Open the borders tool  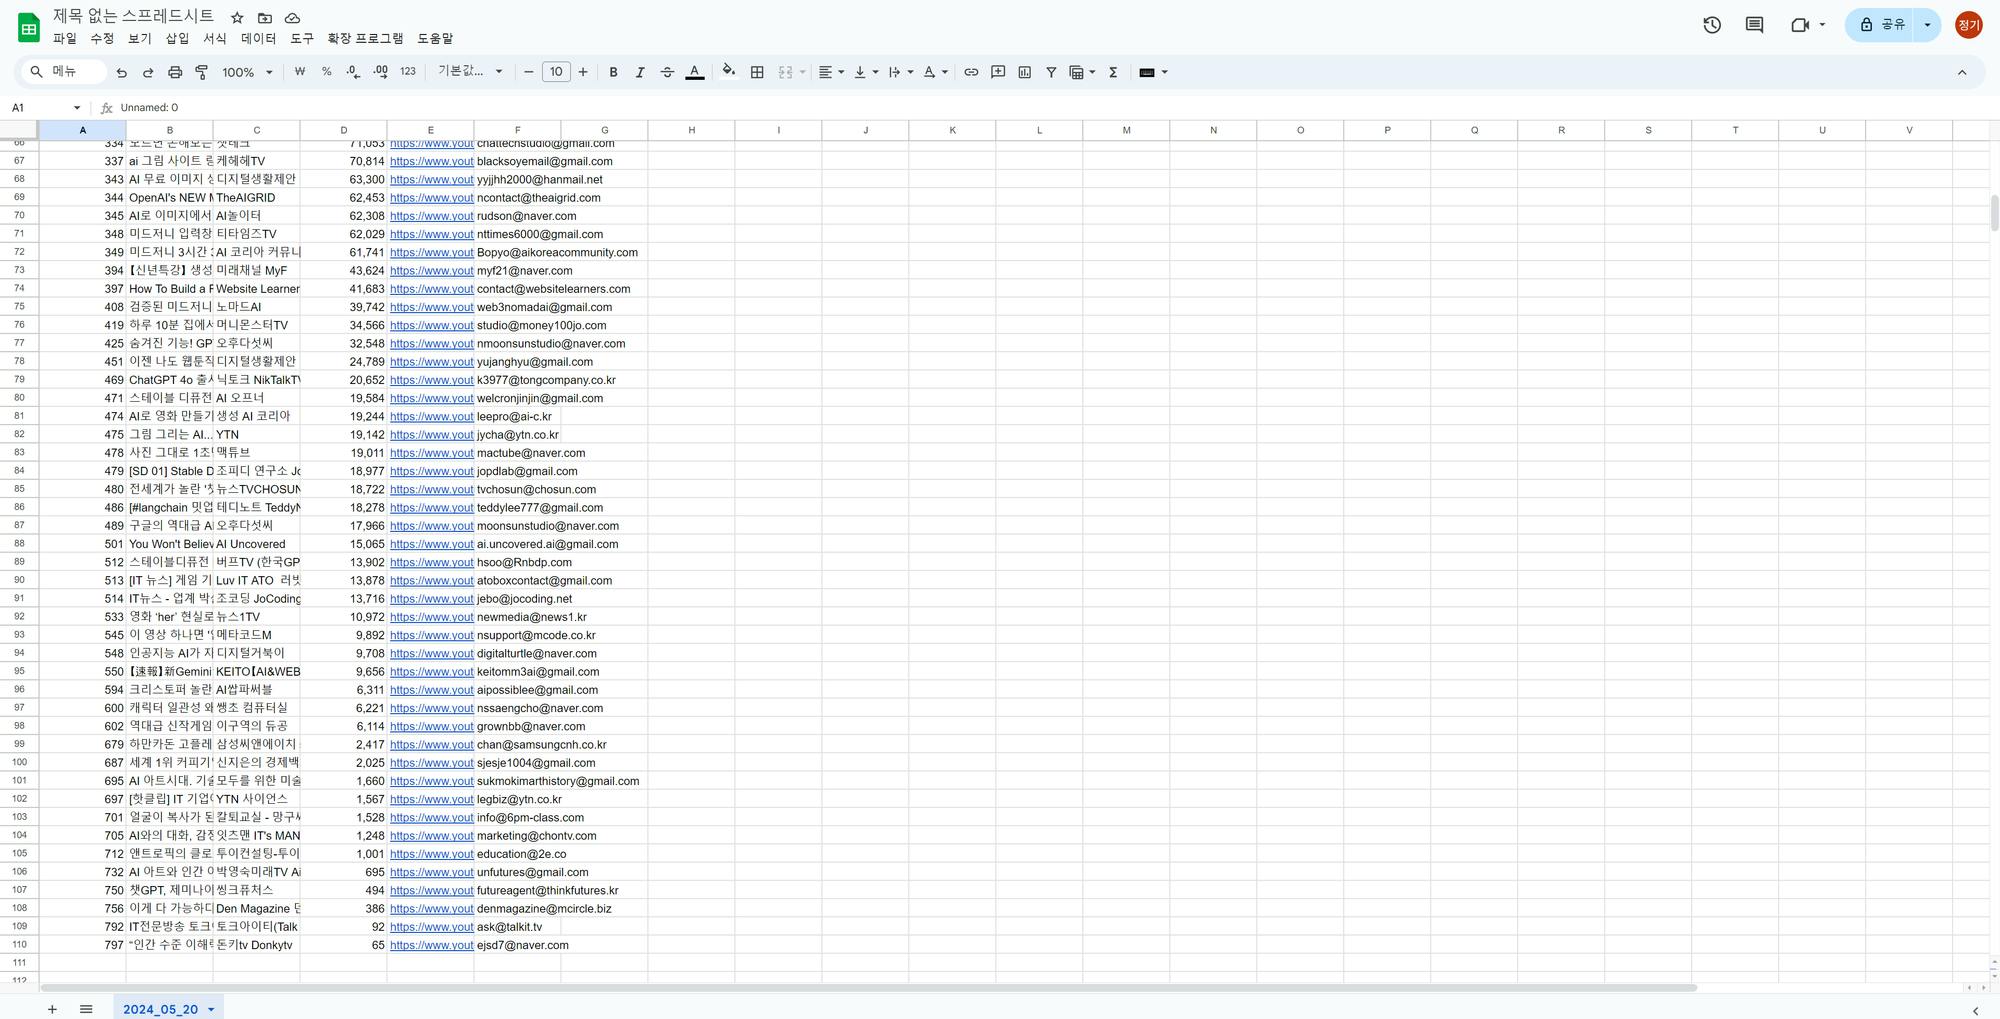tap(757, 72)
